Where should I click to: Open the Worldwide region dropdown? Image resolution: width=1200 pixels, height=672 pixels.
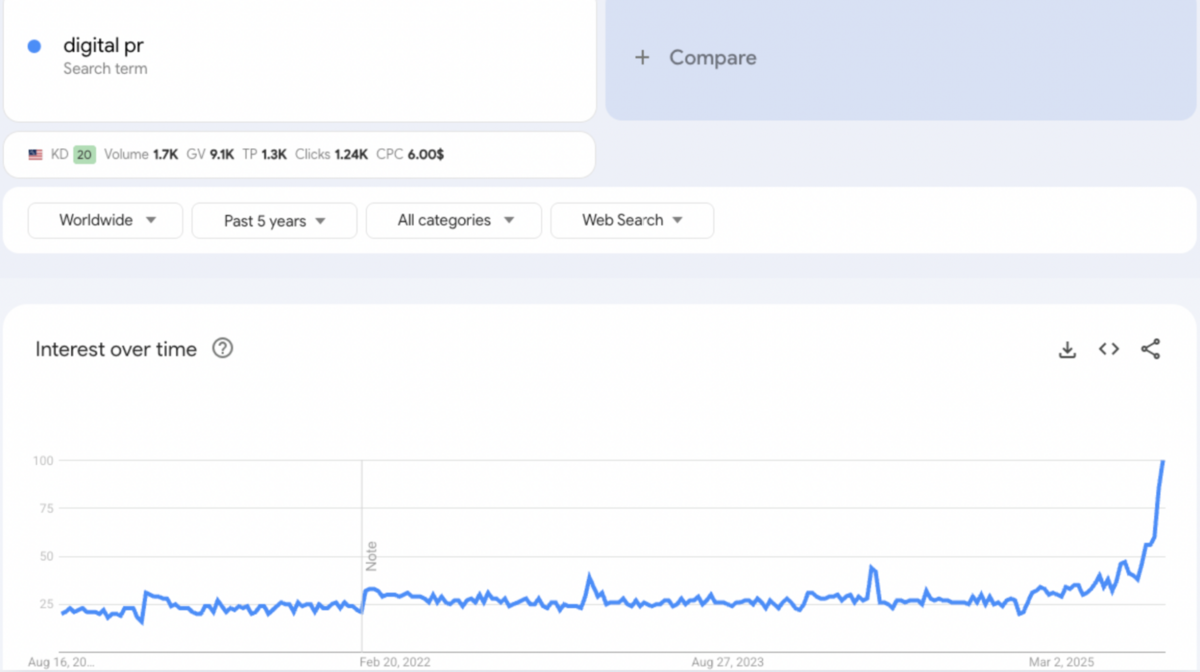tap(104, 220)
